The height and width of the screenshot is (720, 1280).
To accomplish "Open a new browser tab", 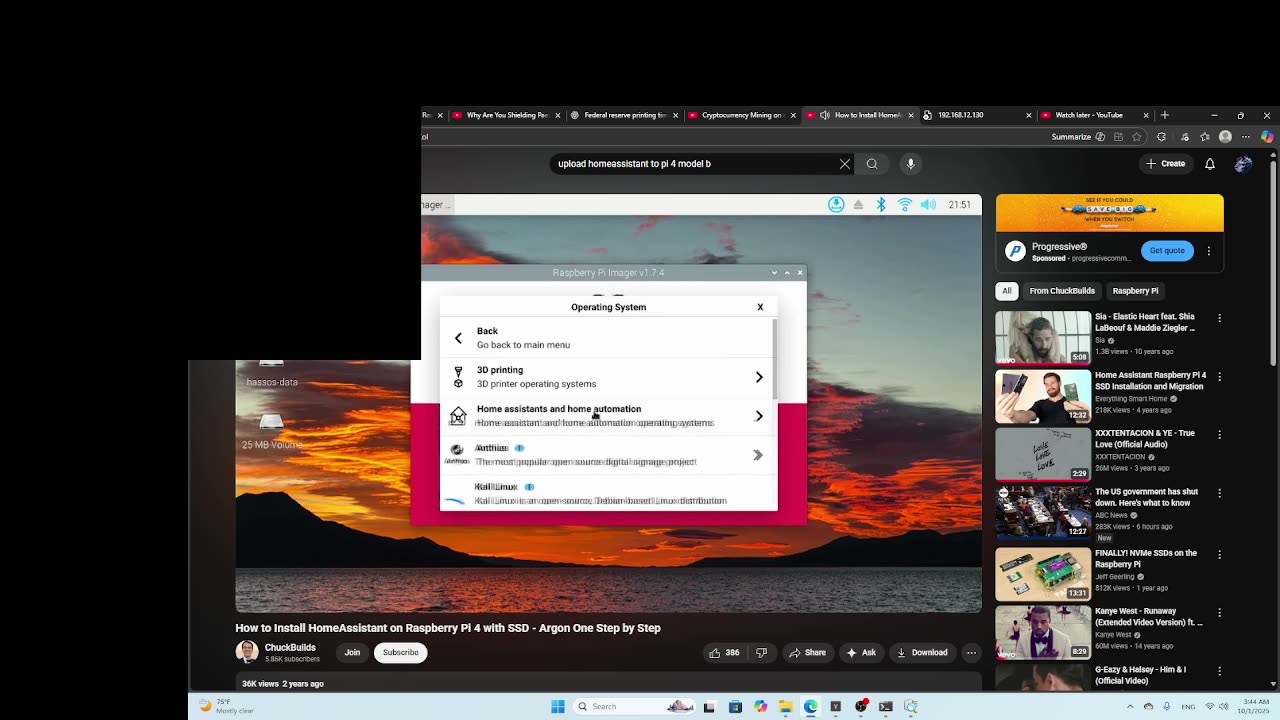I will (1164, 115).
